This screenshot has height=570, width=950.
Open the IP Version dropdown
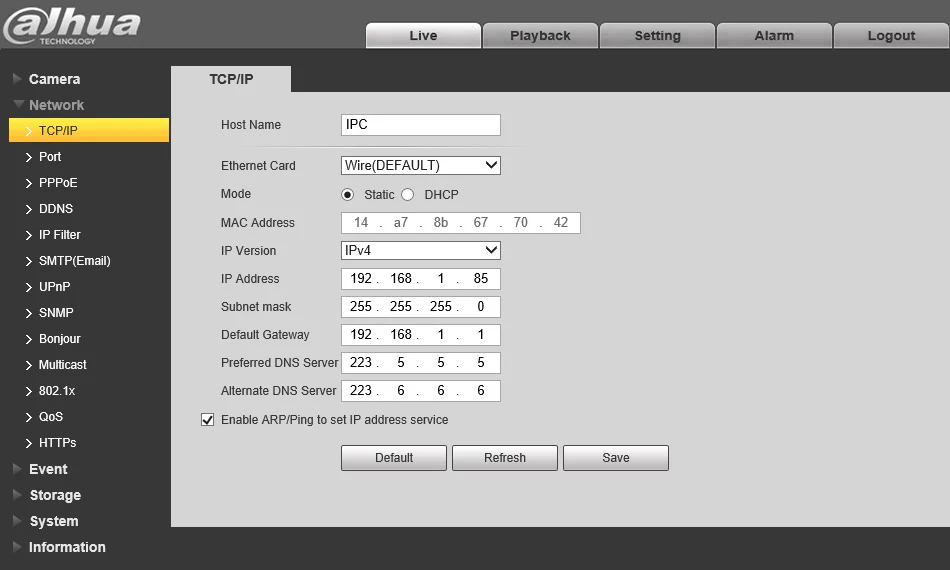[x=420, y=250]
